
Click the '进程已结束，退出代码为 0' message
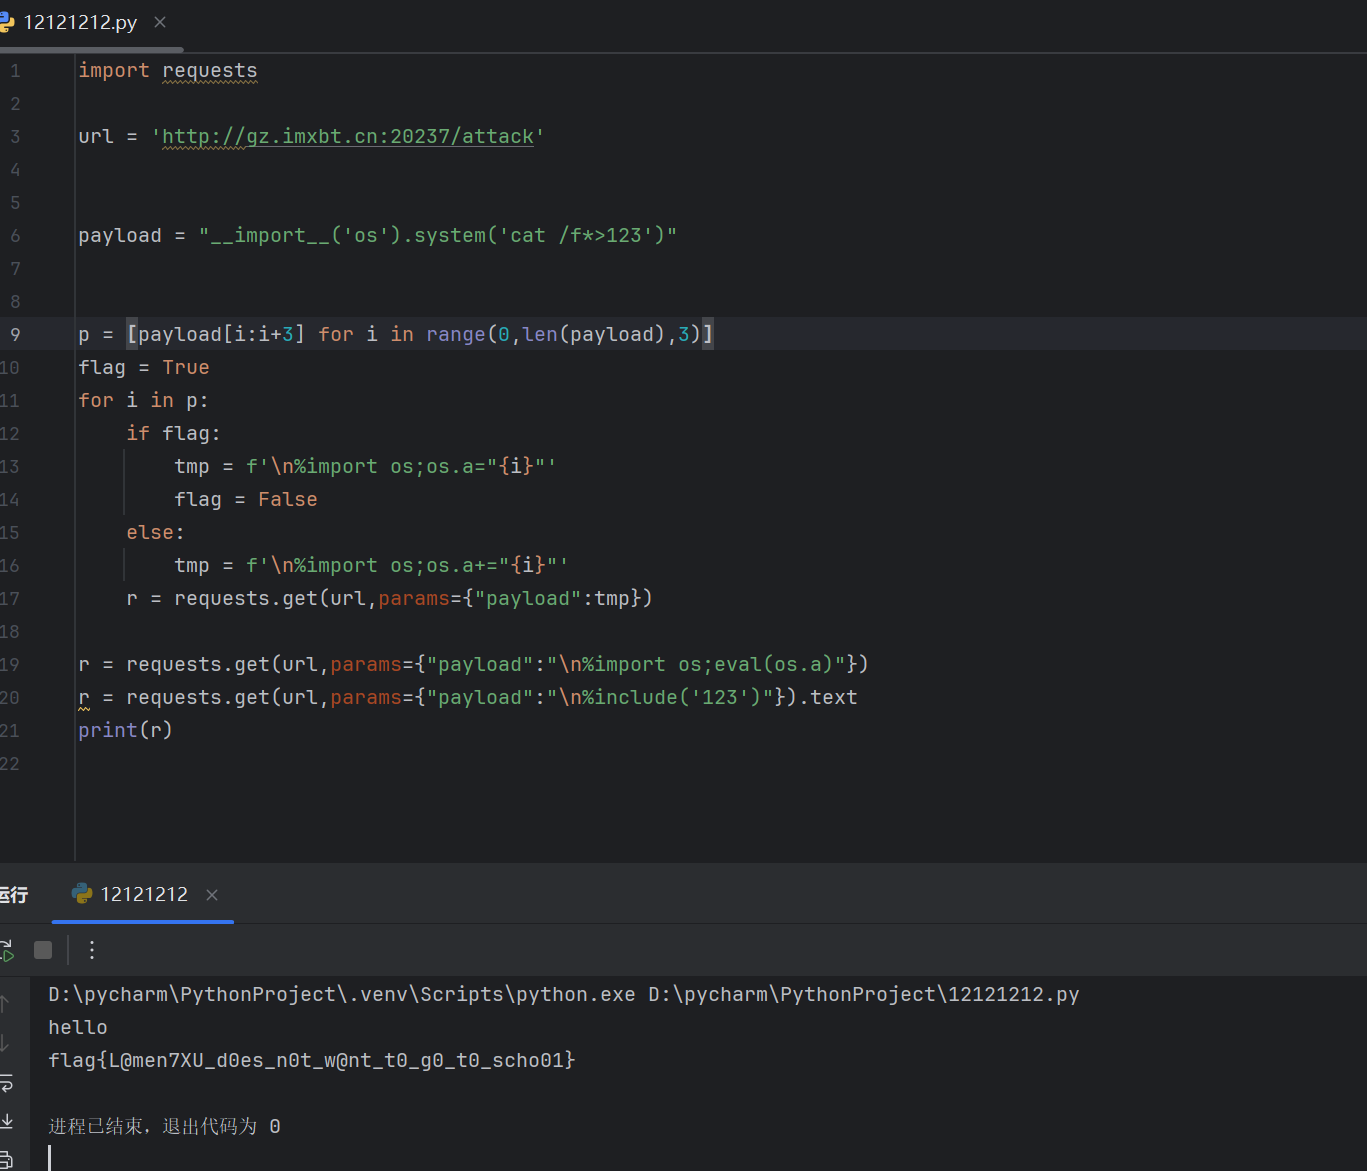(164, 1126)
